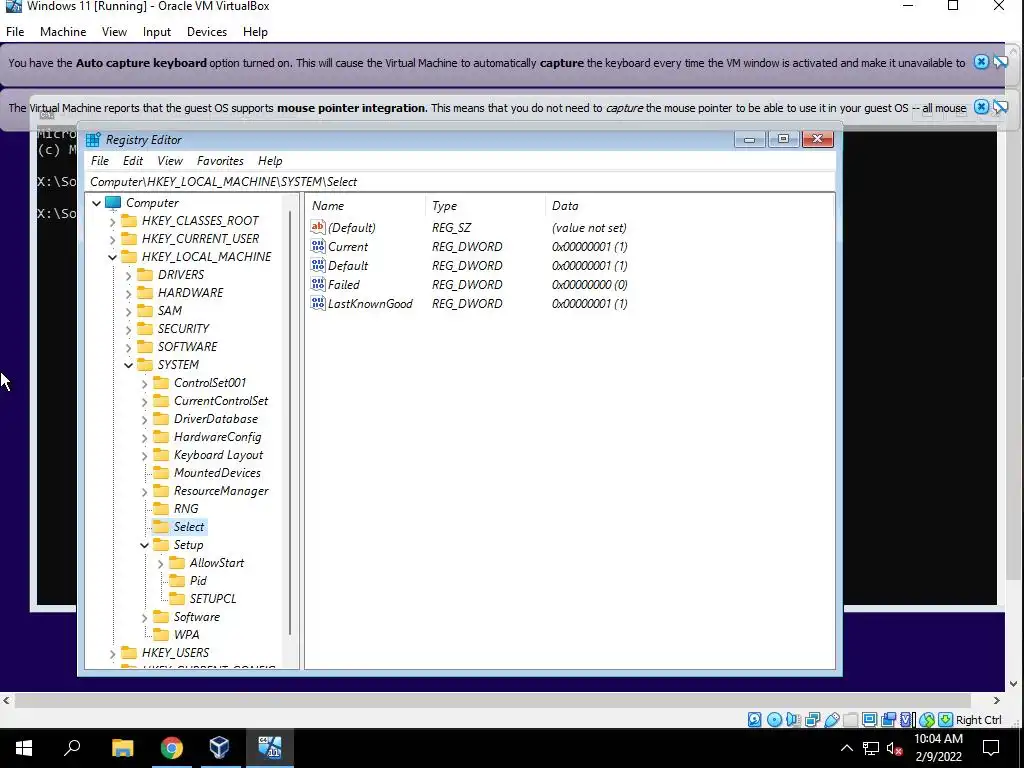Click the VirtualBox horizontal scrollbar track
Screen dimensions: 1024x768
pos(493,700)
